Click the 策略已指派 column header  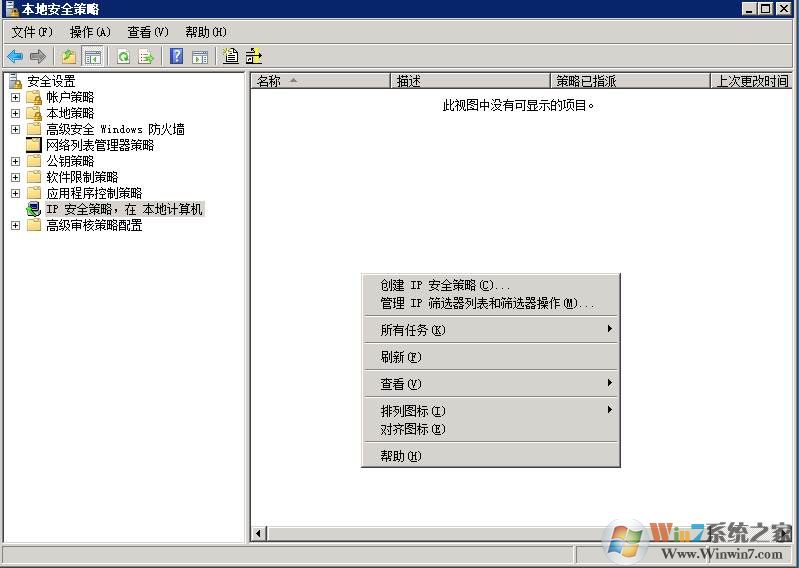[x=630, y=81]
